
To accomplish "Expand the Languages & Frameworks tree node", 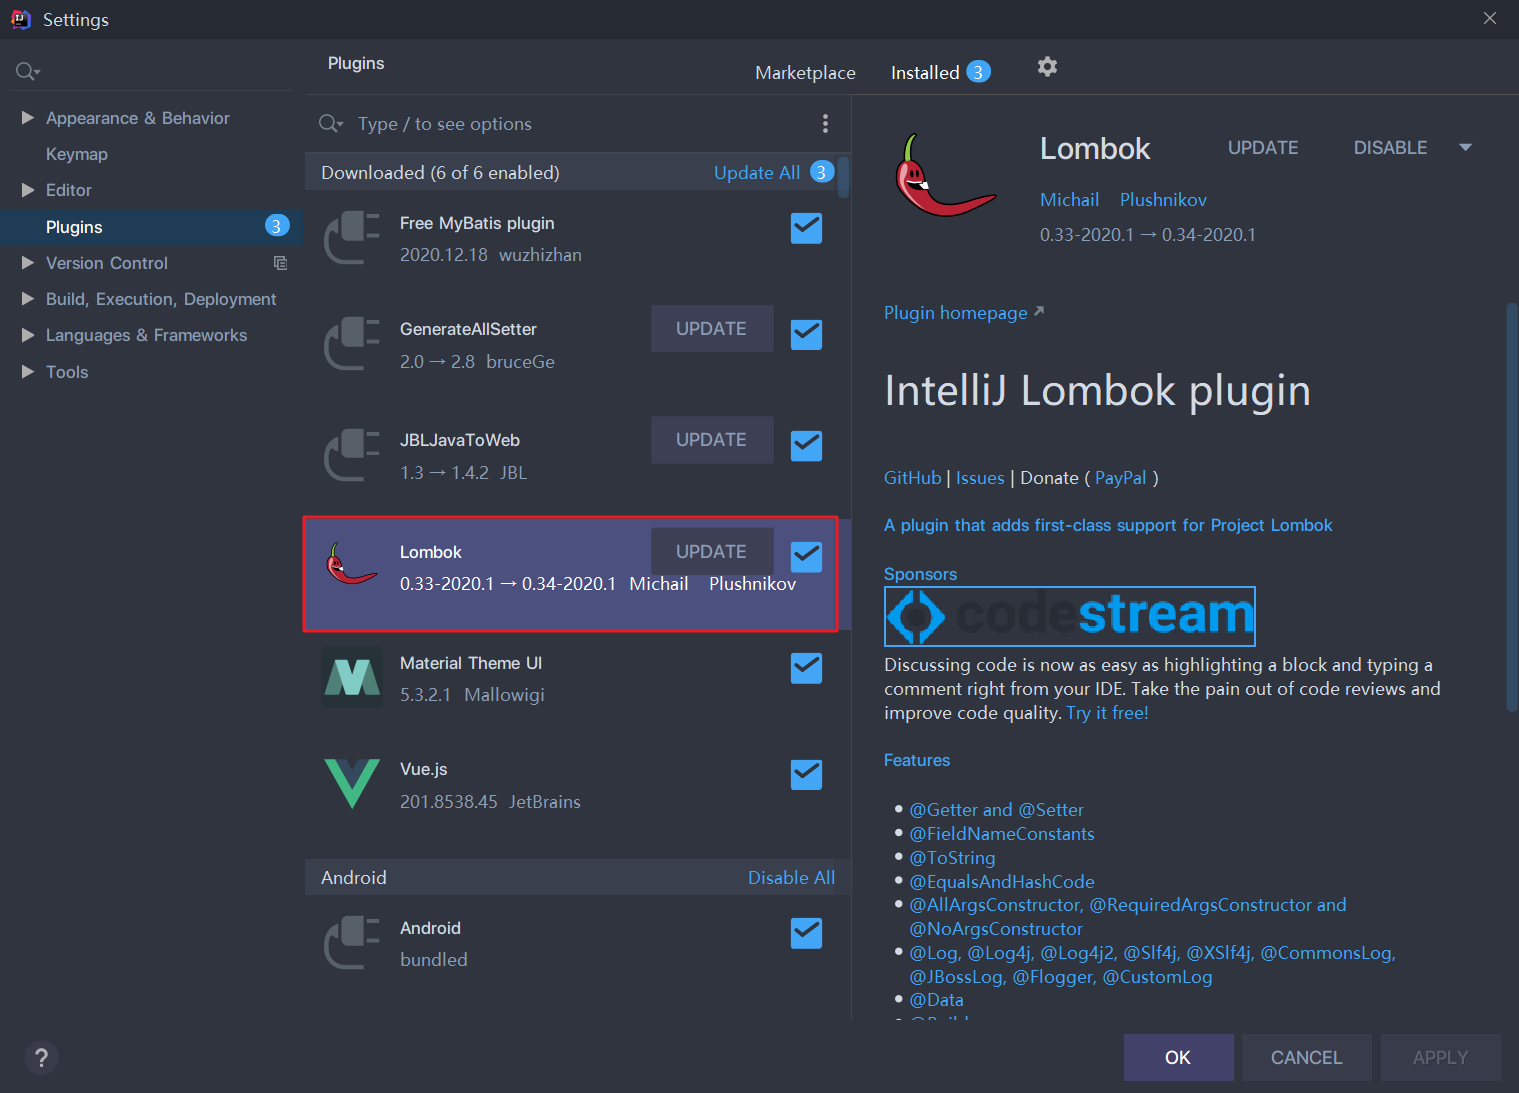I will (x=28, y=335).
